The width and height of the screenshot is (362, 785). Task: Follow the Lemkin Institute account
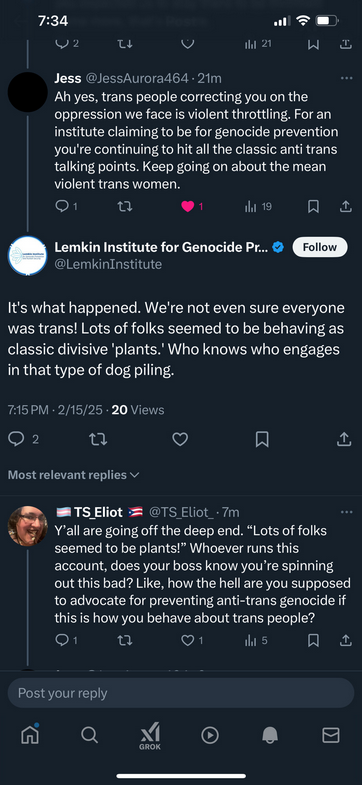[319, 247]
